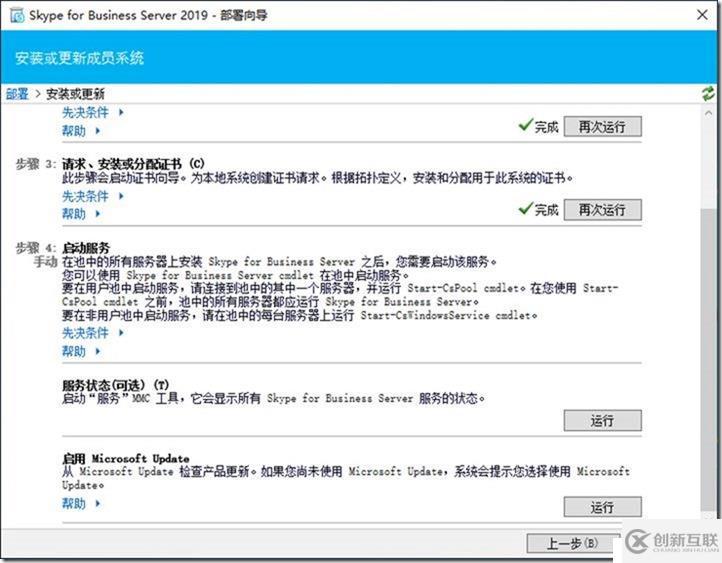Click the scrollbar up arrow
722x563 pixels.
[x=708, y=112]
